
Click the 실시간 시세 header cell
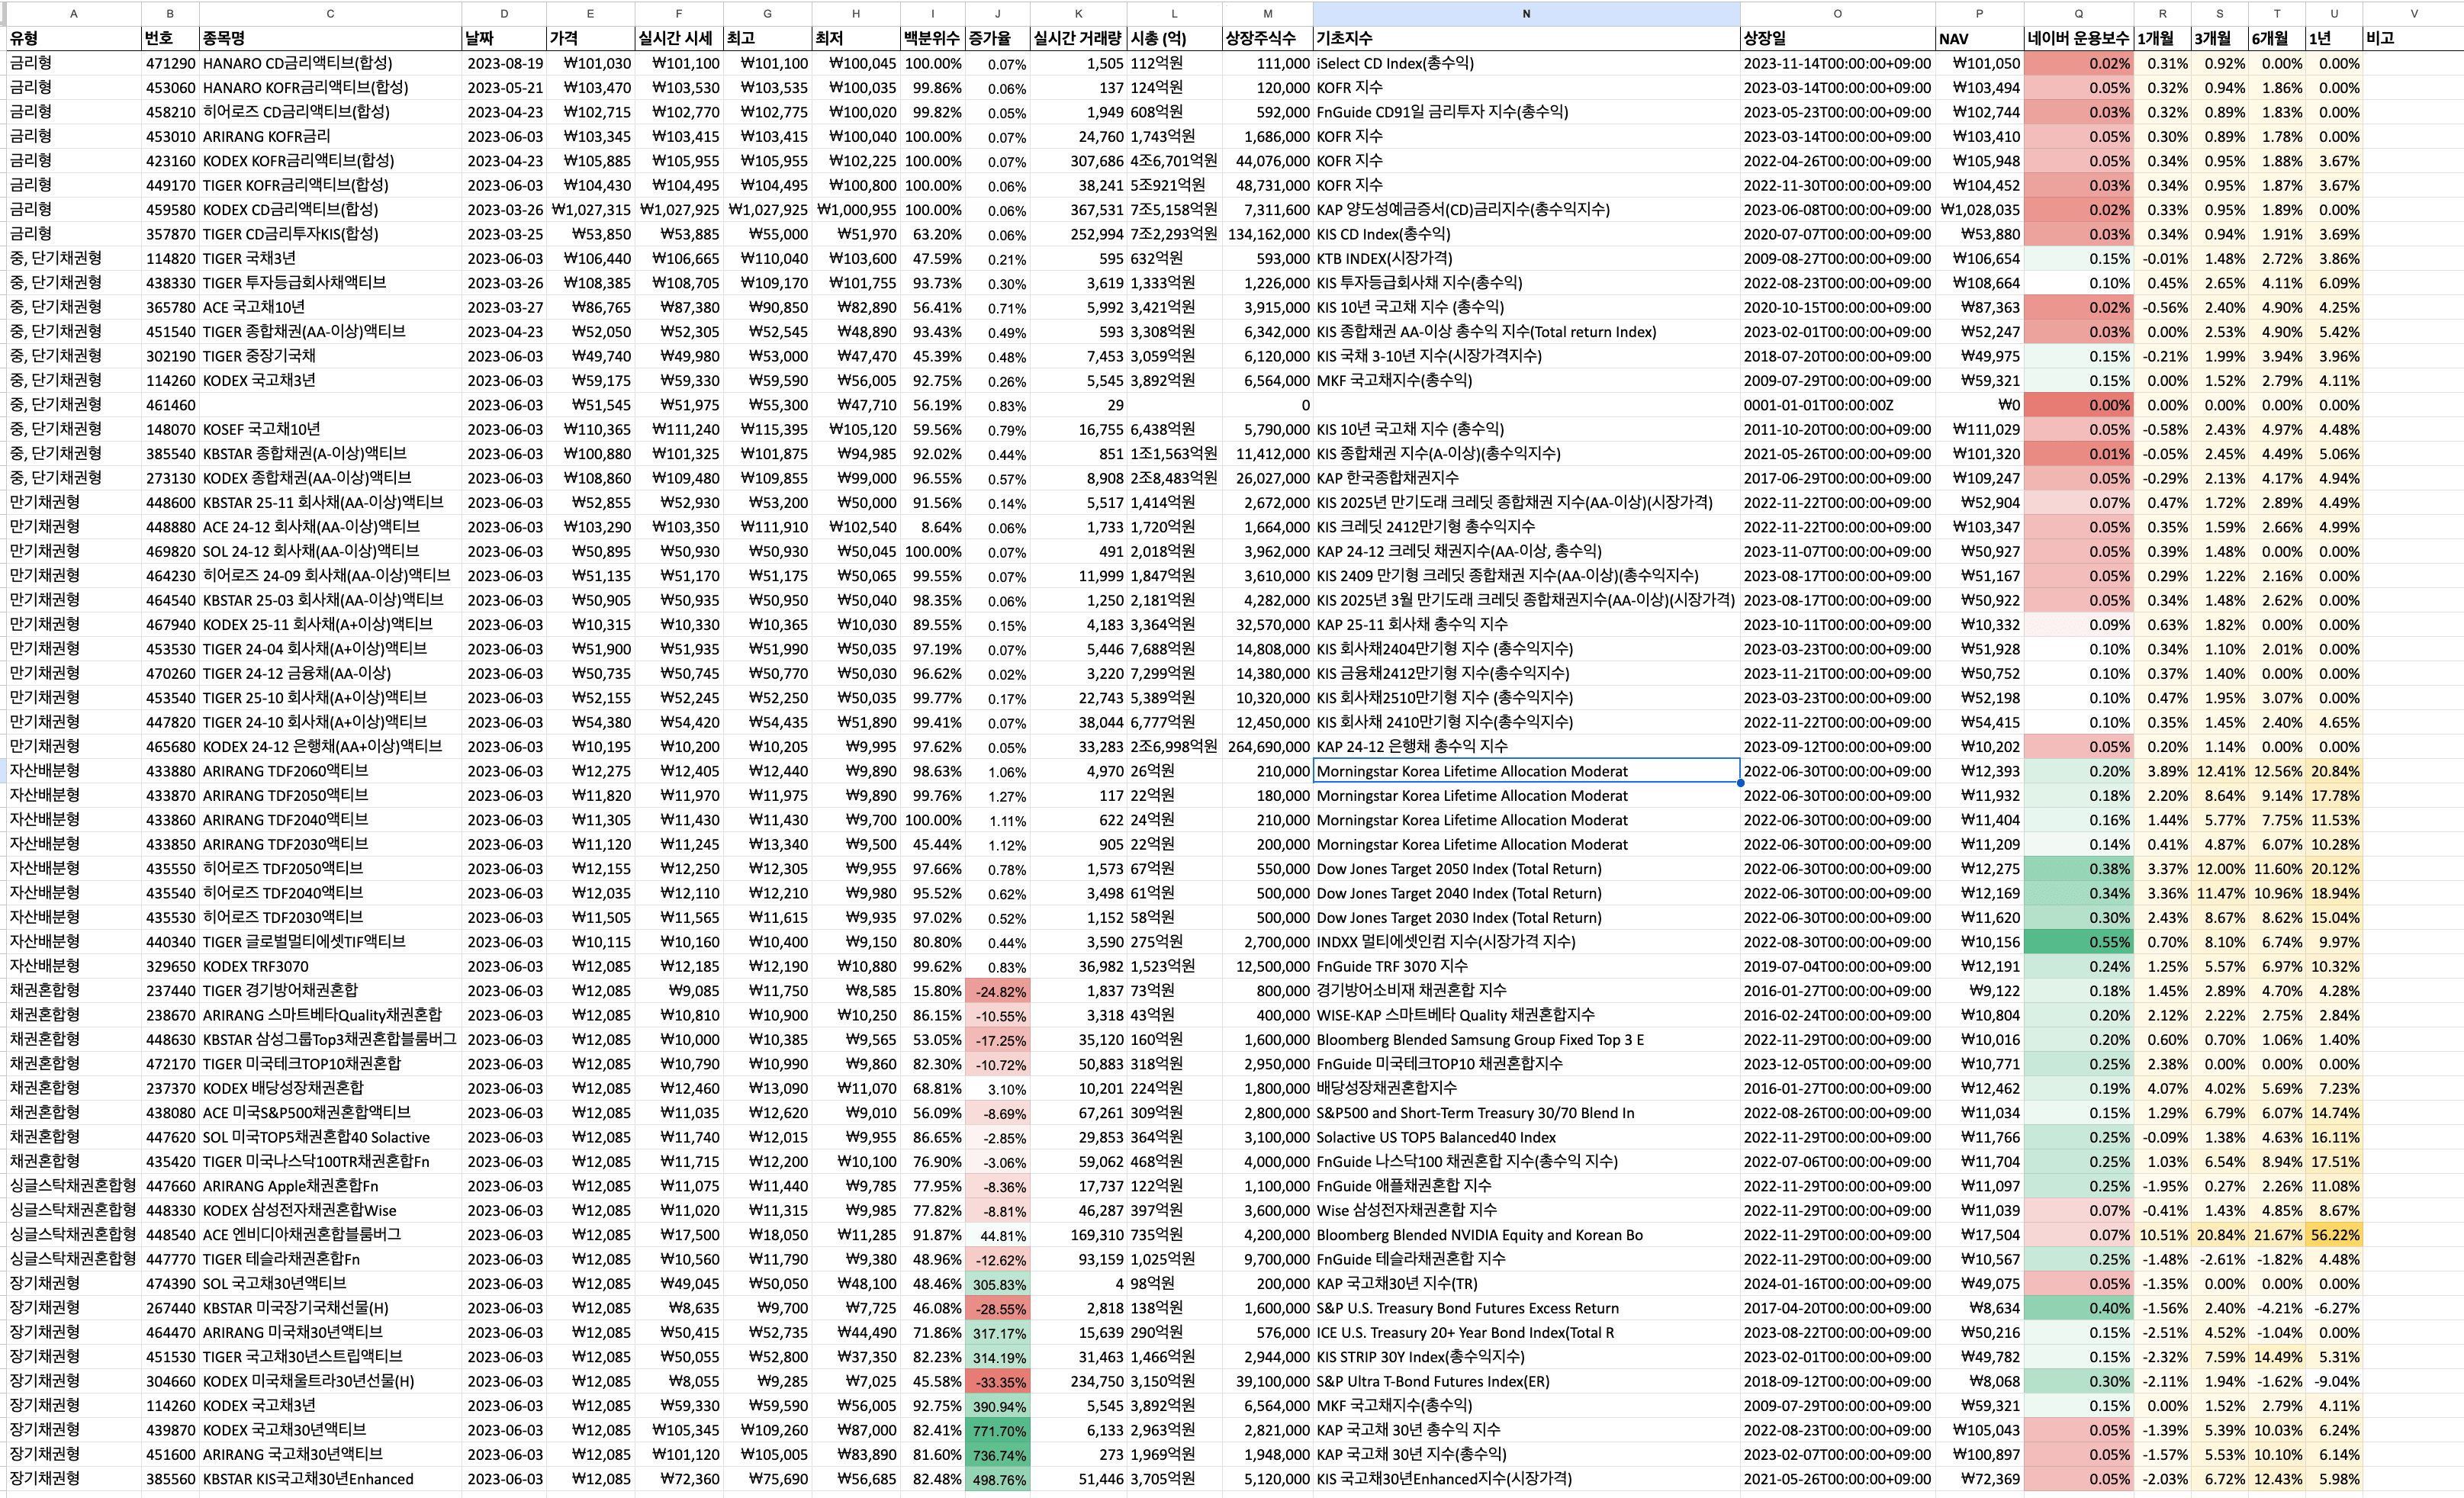pos(678,38)
